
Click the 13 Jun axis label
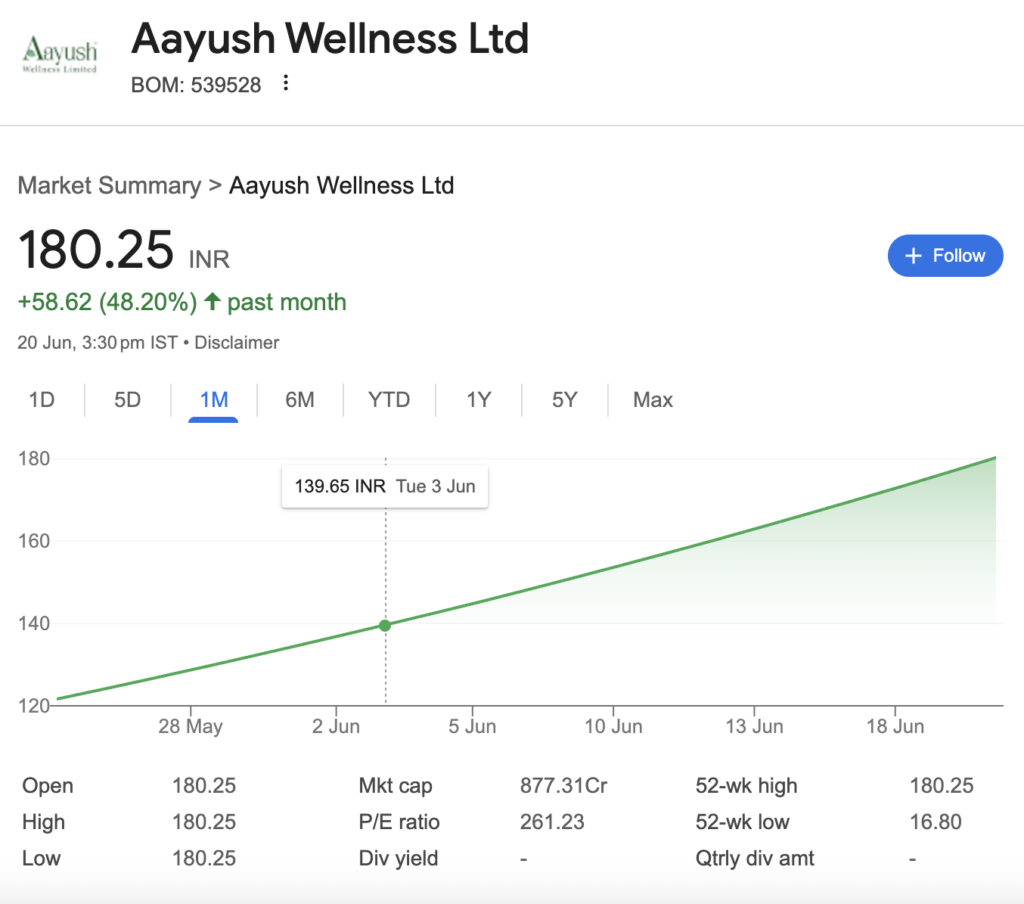point(754,726)
